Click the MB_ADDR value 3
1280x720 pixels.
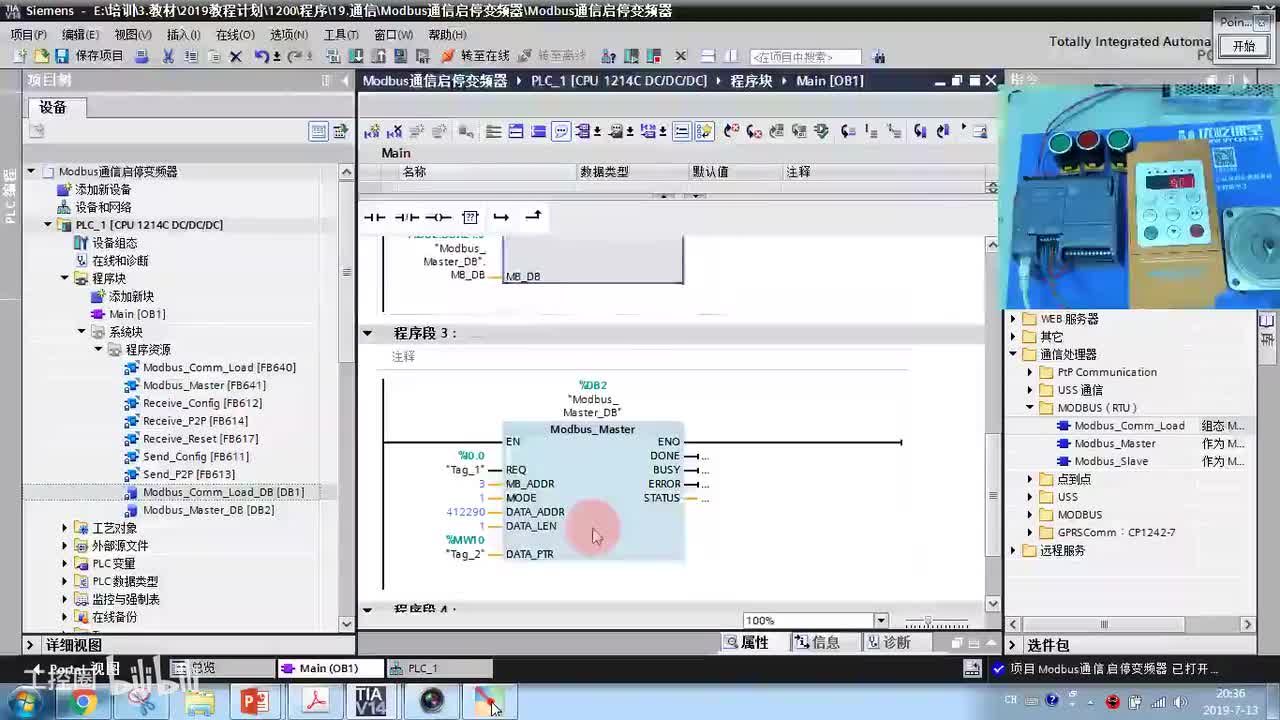(x=482, y=484)
